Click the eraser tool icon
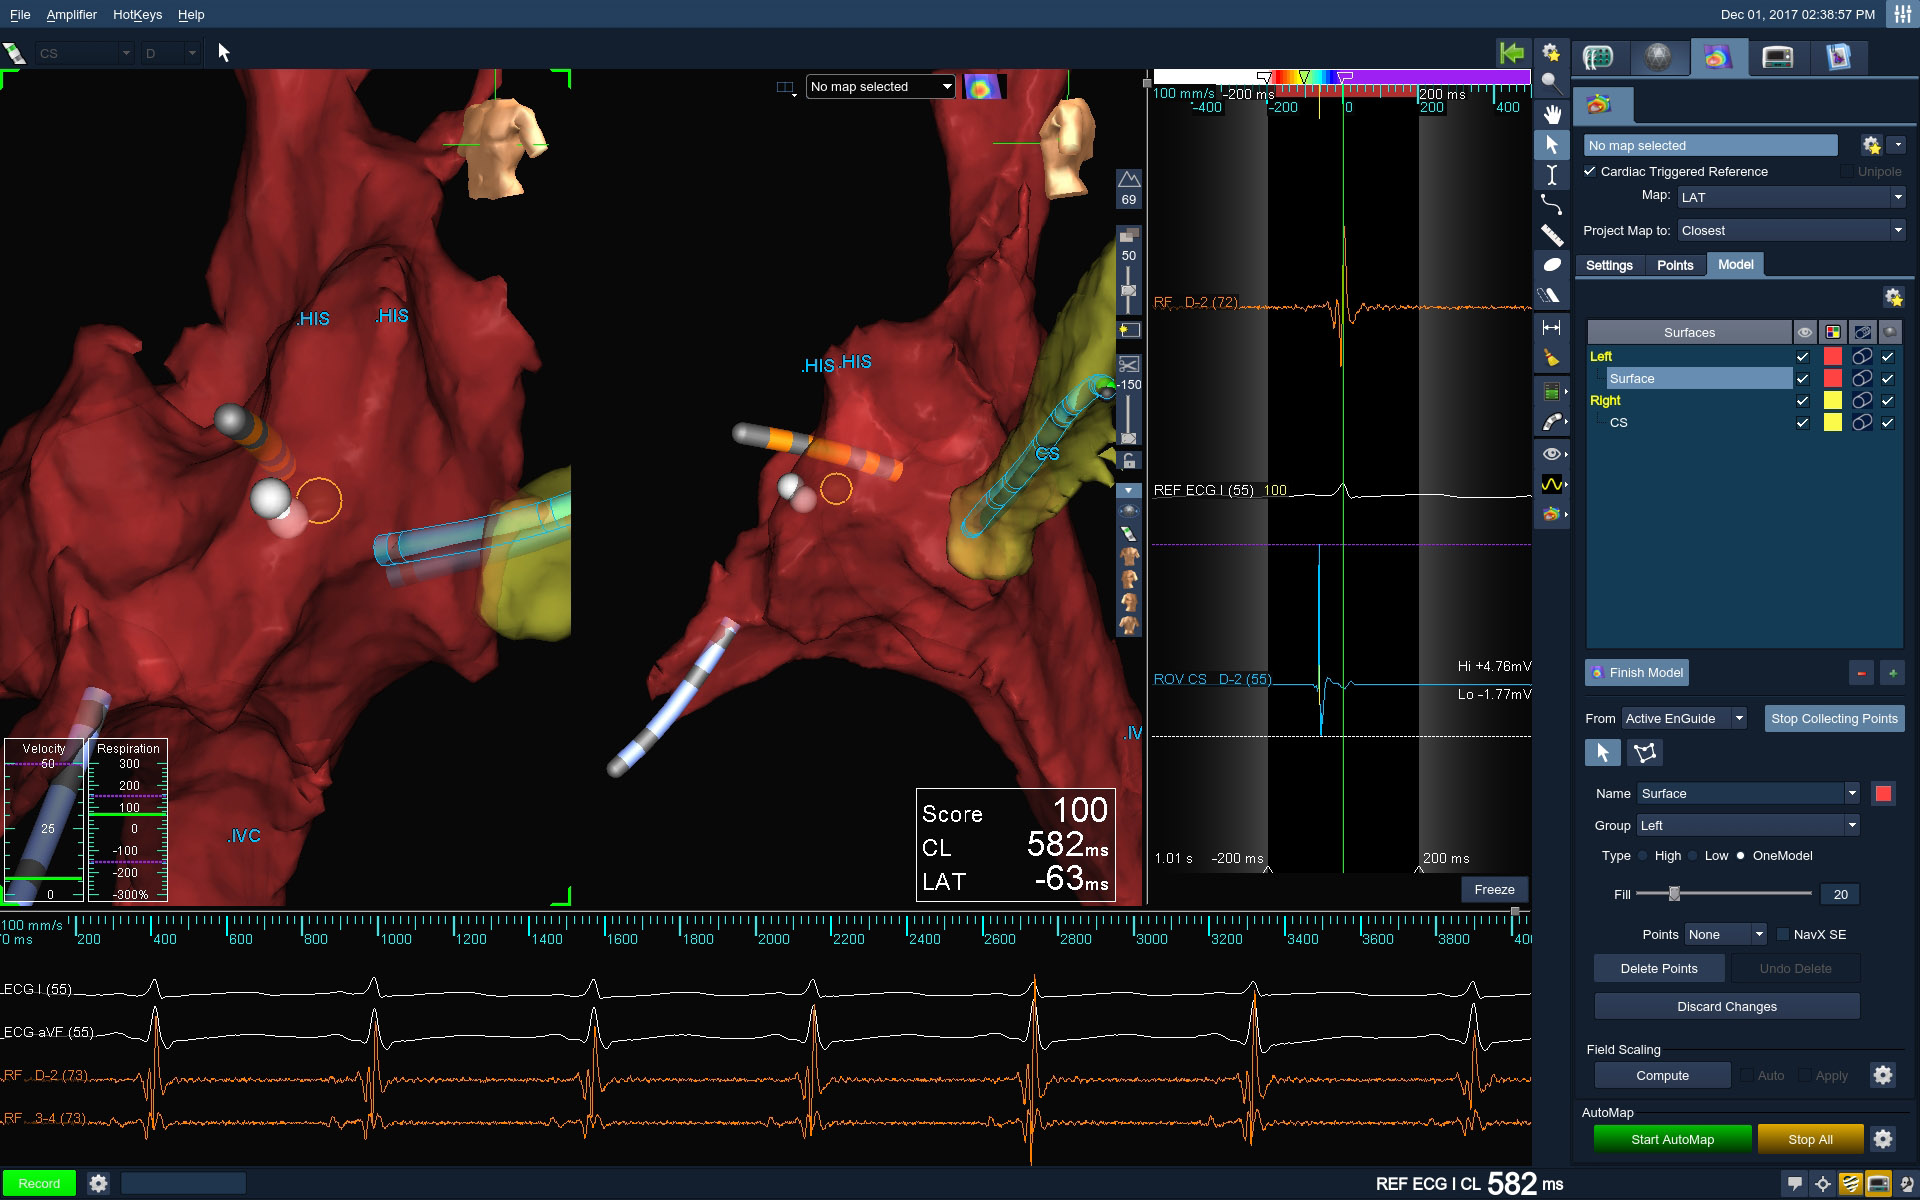Viewport: 1920px width, 1200px height. click(1551, 295)
